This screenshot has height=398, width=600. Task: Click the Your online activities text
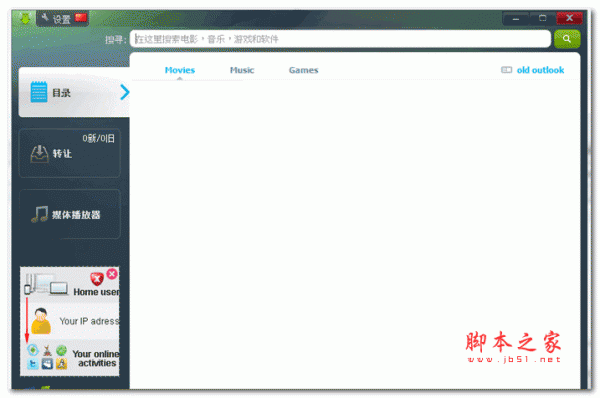pos(96,359)
